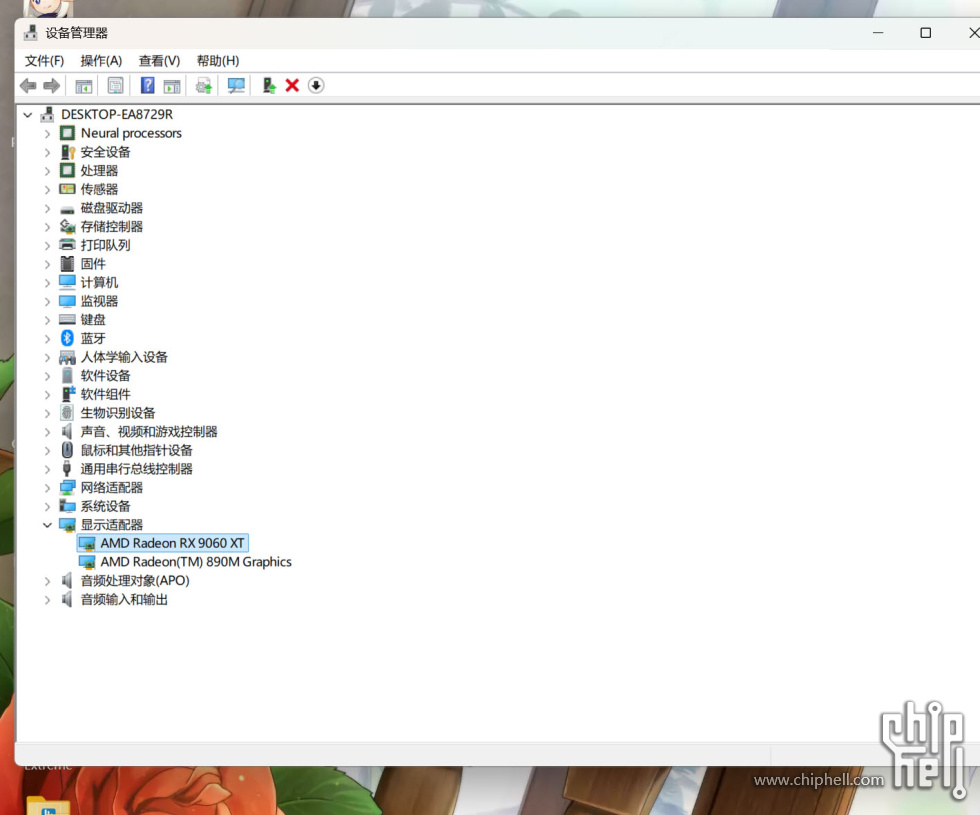The image size is (980, 815).
Task: Maximize the 设备管理器 window
Action: point(926,32)
